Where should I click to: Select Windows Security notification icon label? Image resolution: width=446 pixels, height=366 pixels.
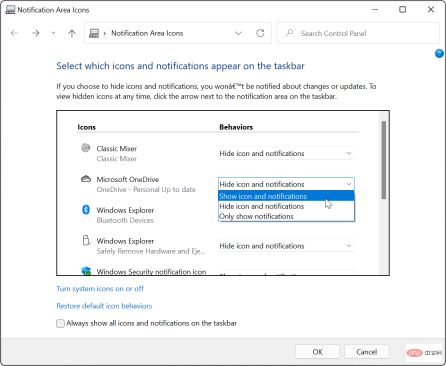pos(151,271)
